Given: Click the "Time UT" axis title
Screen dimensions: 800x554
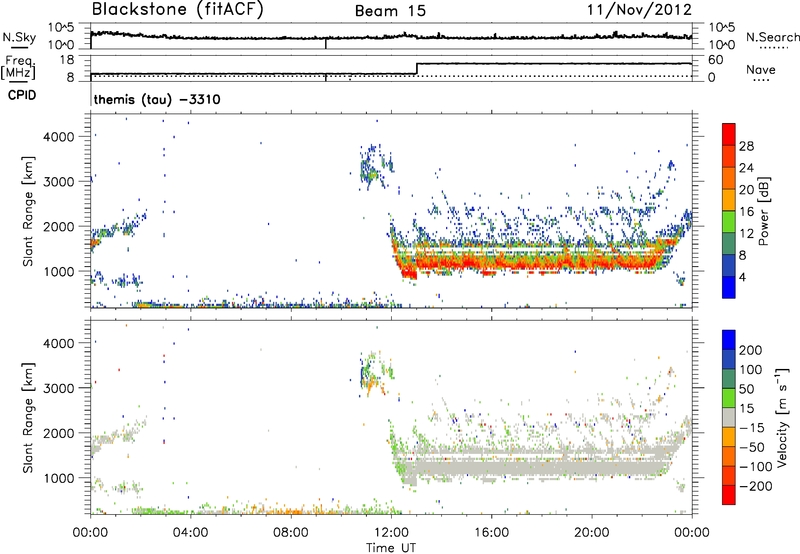Looking at the screenshot, I should click(391, 548).
